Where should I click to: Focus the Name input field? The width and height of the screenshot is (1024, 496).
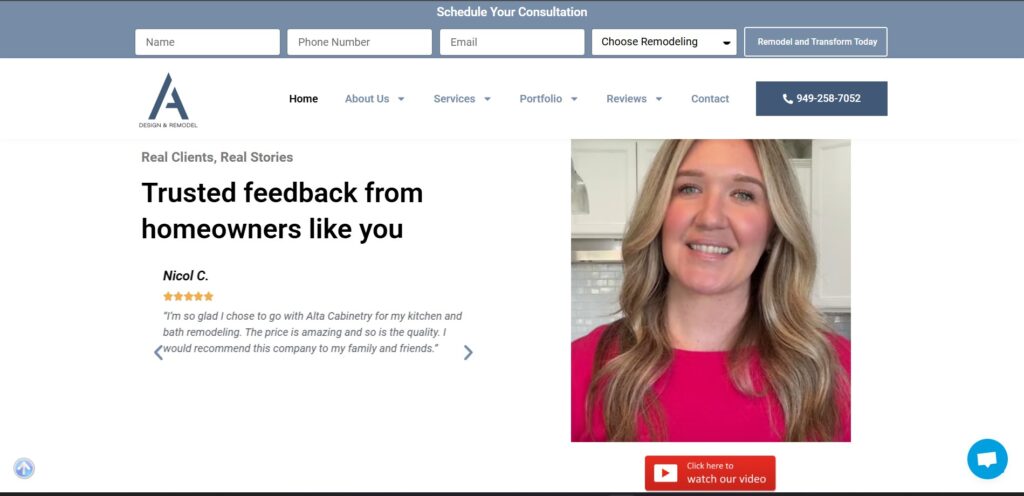207,42
